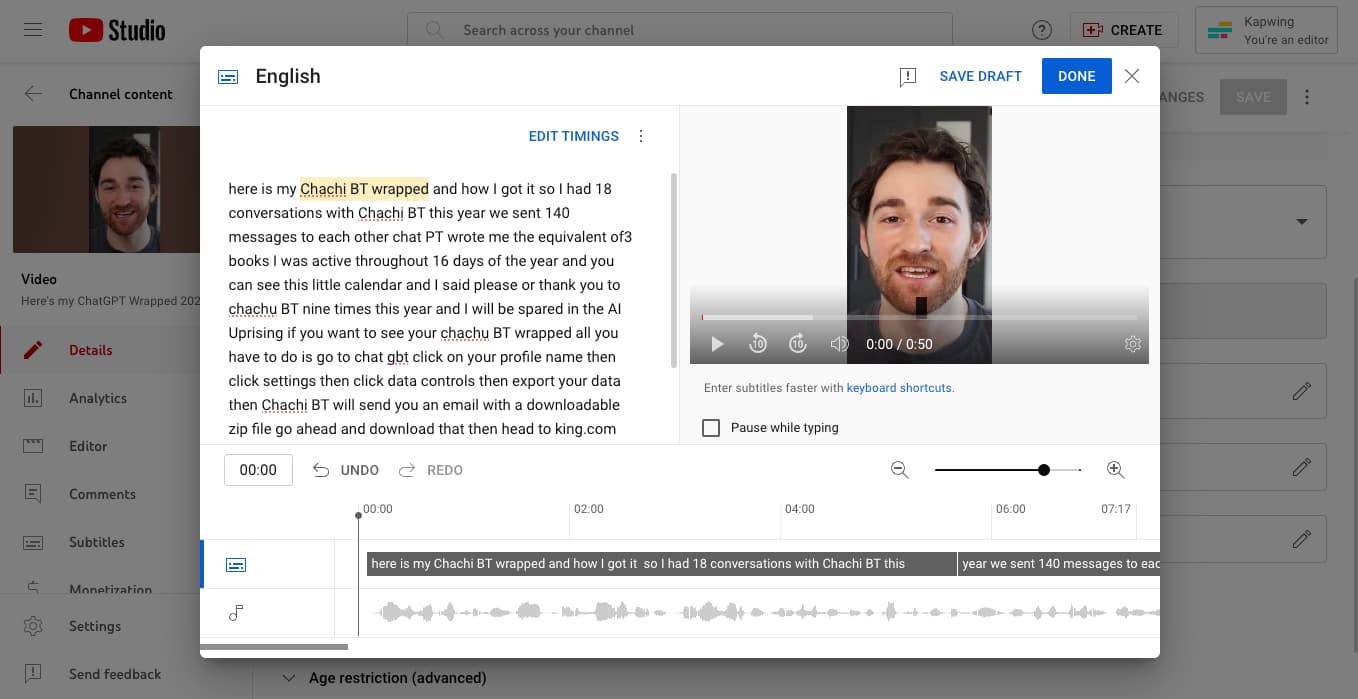Click the 00:00 timecode field

[x=258, y=470]
